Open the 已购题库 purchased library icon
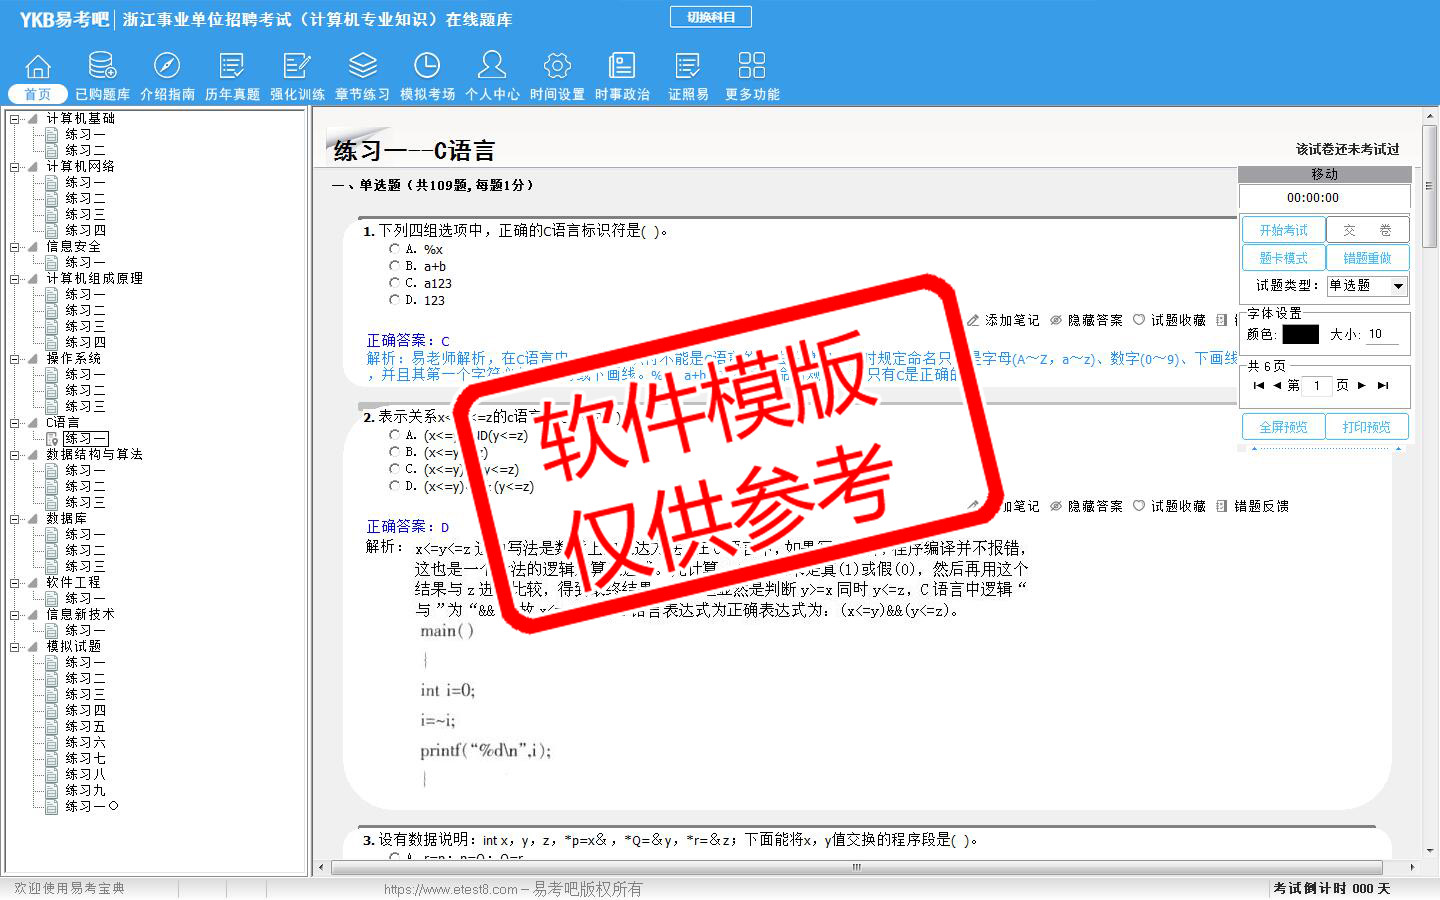 (102, 67)
